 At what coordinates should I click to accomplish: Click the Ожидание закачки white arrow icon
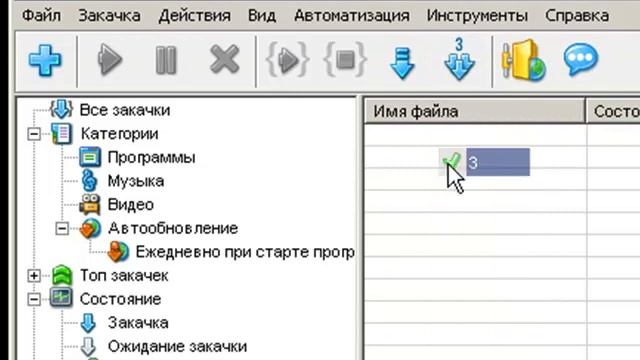tap(88, 347)
